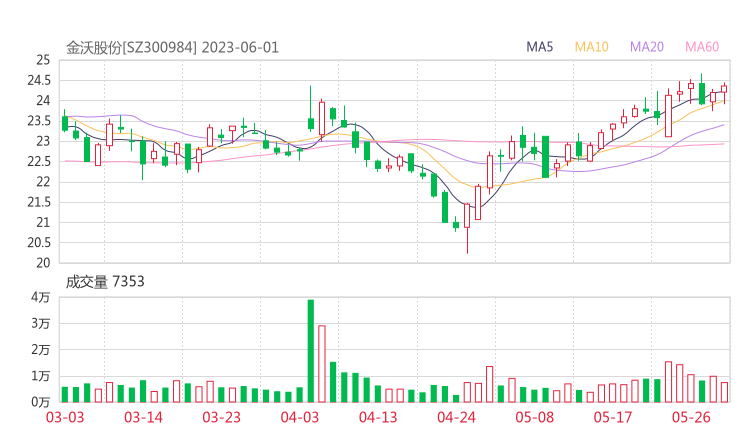The width and height of the screenshot is (740, 440).
Task: Click the 05-26 date axis label
Action: click(x=691, y=417)
